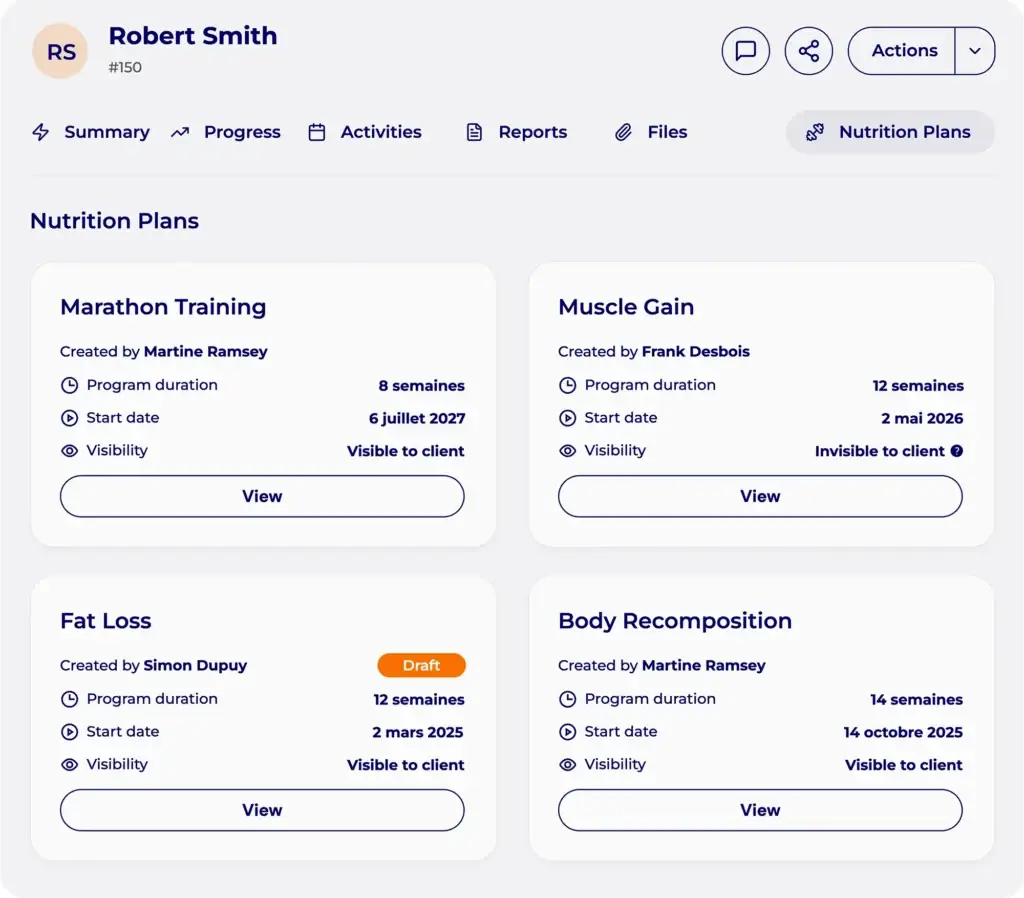1024x898 pixels.
Task: Click the Muscle Gain visibility eye icon
Action: click(568, 451)
